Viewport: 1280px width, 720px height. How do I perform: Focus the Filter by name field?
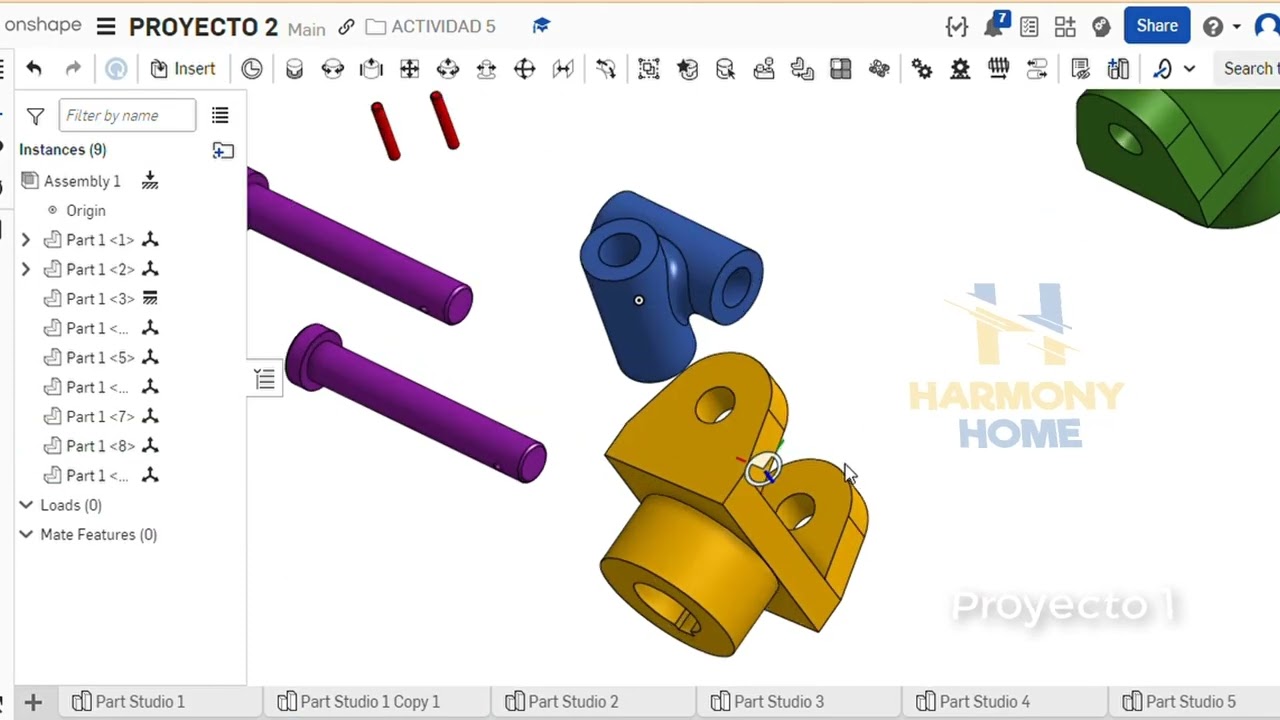click(x=127, y=116)
